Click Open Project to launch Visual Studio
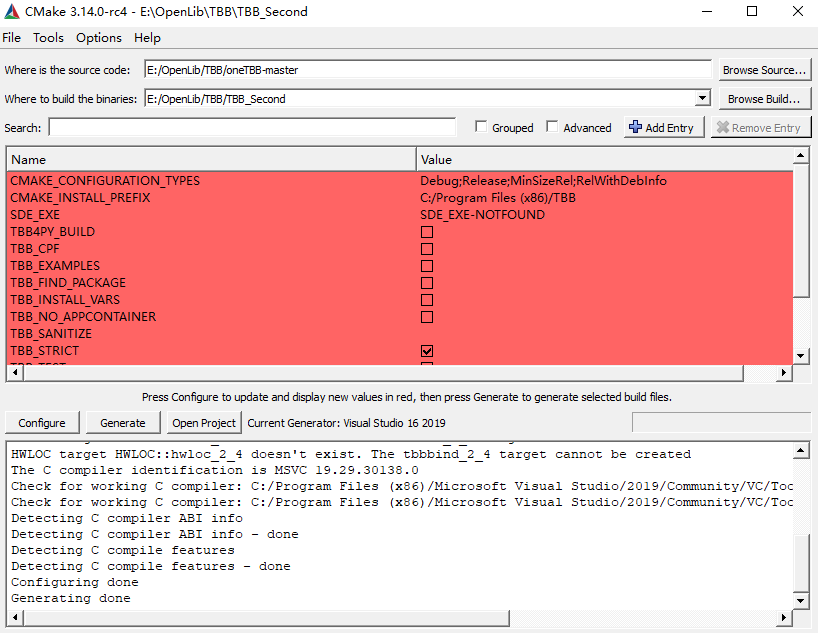 click(x=203, y=422)
